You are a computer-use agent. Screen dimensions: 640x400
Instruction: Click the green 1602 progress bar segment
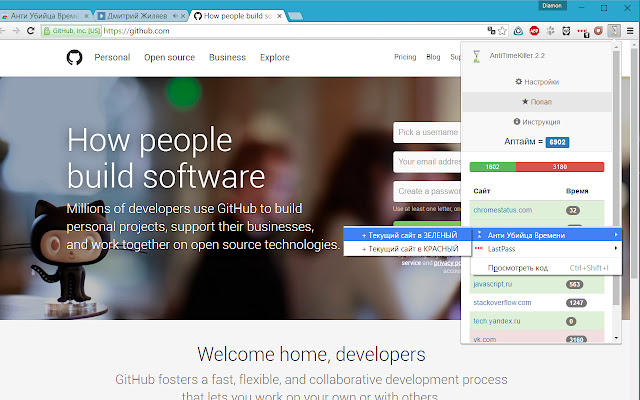point(493,167)
